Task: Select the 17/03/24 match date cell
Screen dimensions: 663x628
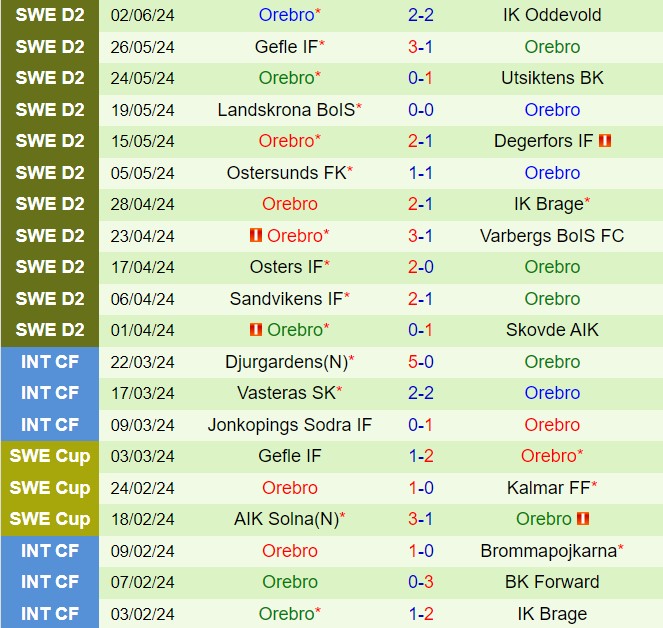Action: [143, 393]
